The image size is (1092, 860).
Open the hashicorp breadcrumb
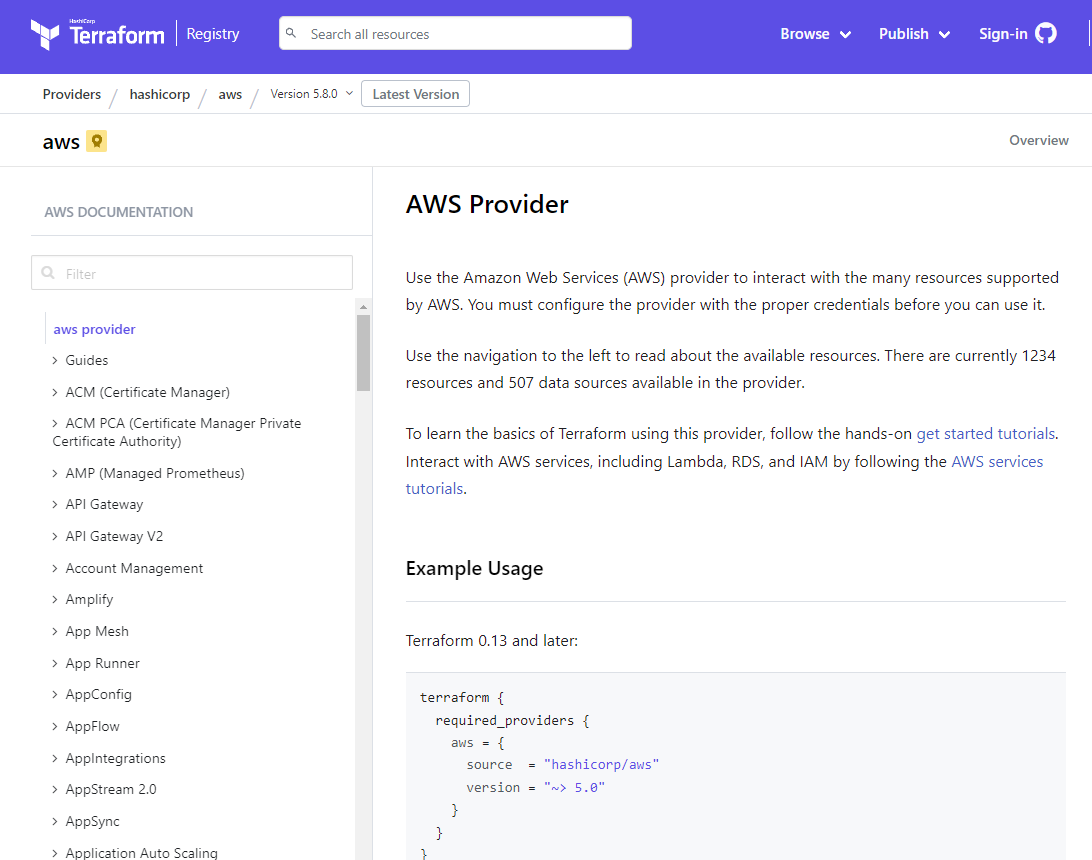159,94
